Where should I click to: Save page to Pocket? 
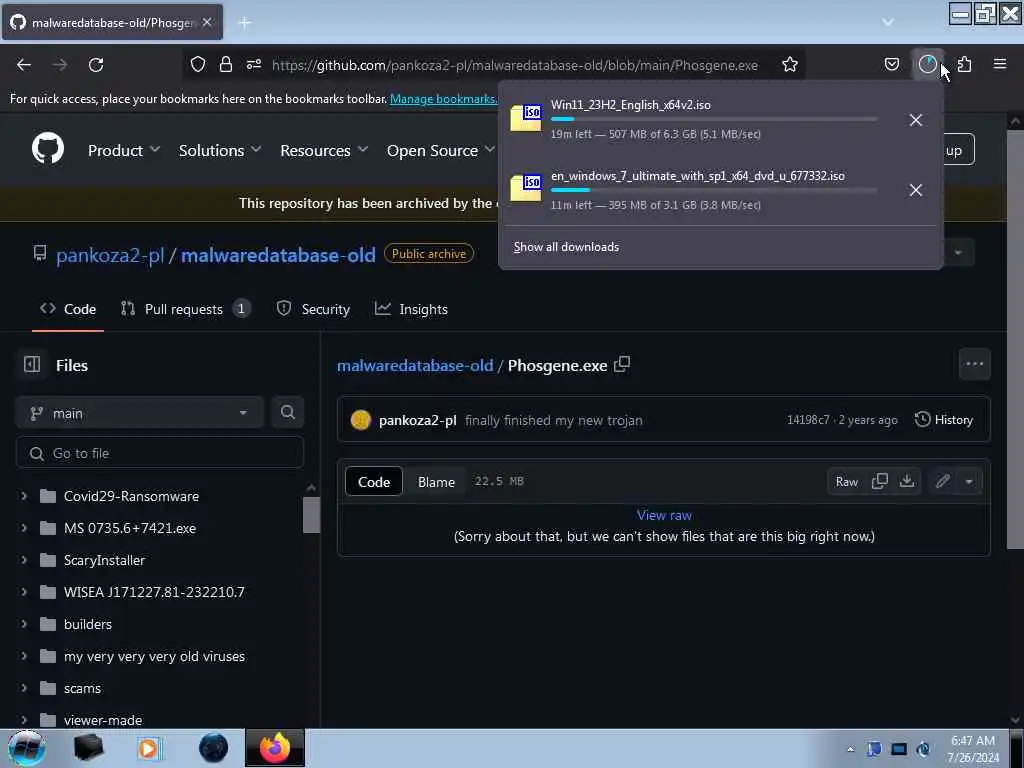point(891,64)
